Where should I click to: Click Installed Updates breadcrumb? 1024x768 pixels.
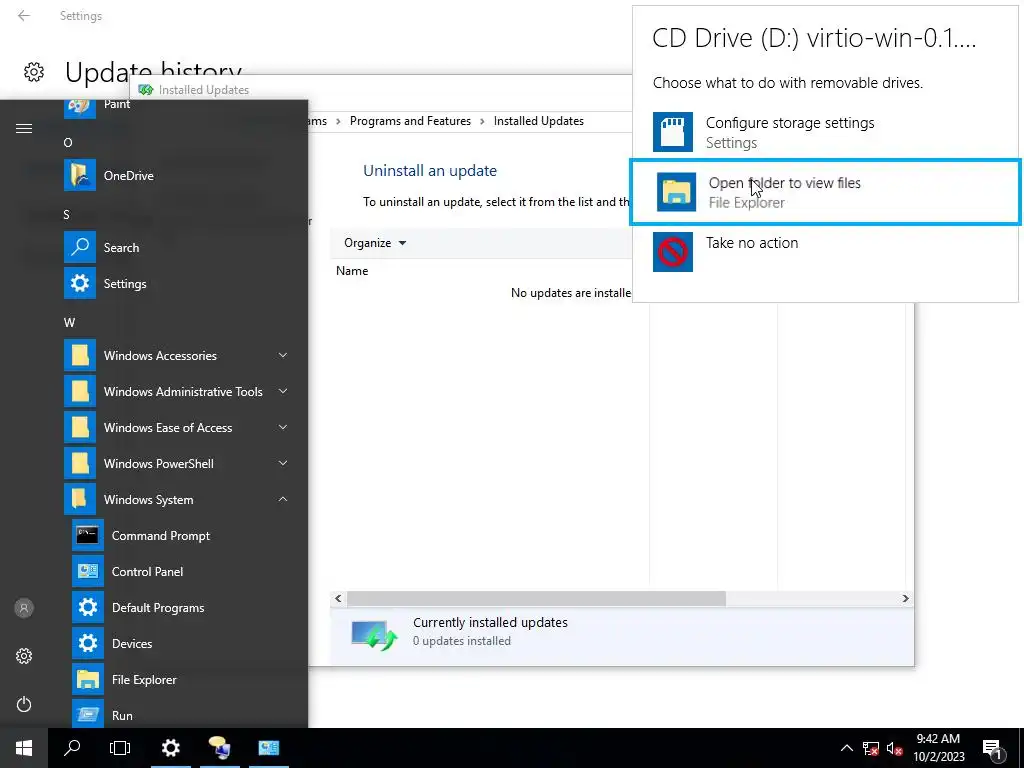pyautogui.click(x=539, y=121)
